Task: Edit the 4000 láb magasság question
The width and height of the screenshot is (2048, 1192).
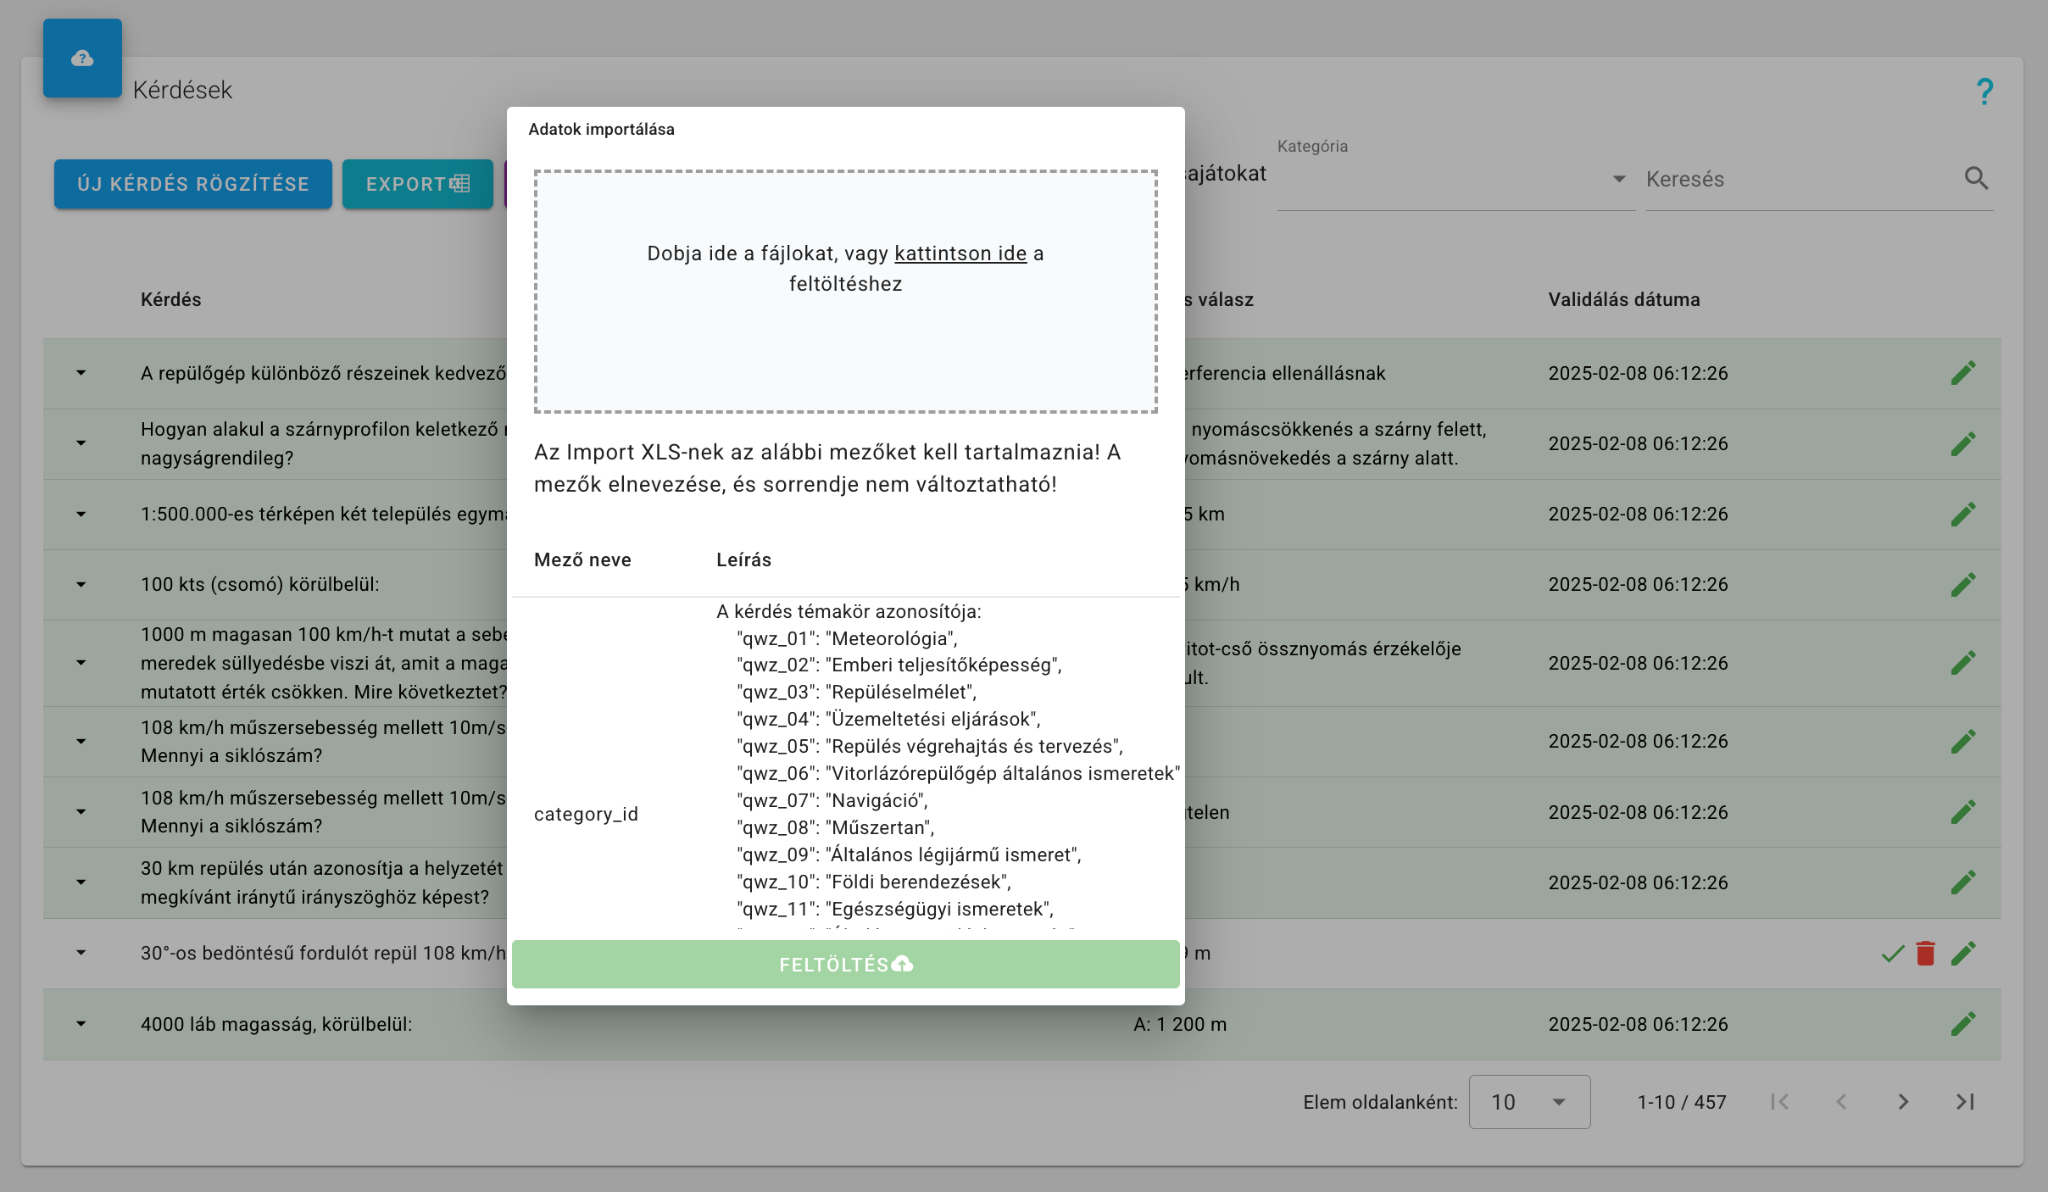Action: (x=1963, y=1024)
